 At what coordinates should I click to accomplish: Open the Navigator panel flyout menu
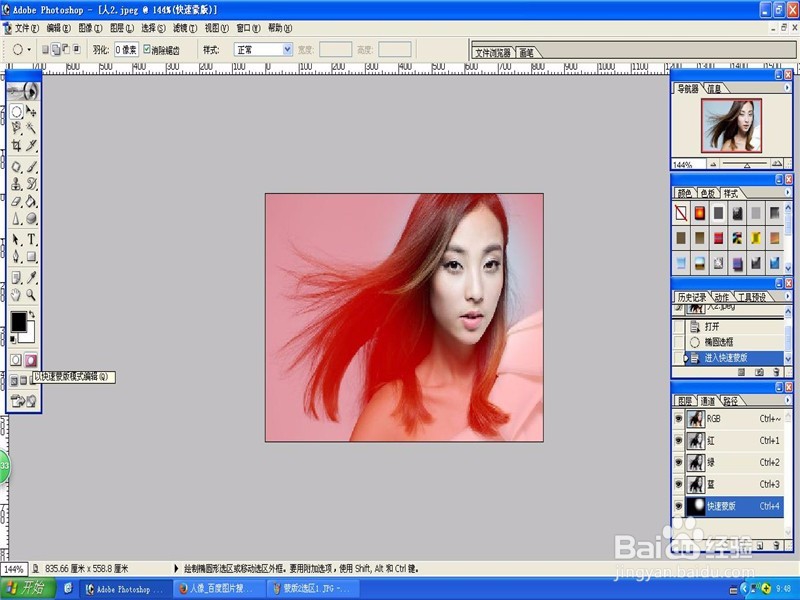coord(787,88)
